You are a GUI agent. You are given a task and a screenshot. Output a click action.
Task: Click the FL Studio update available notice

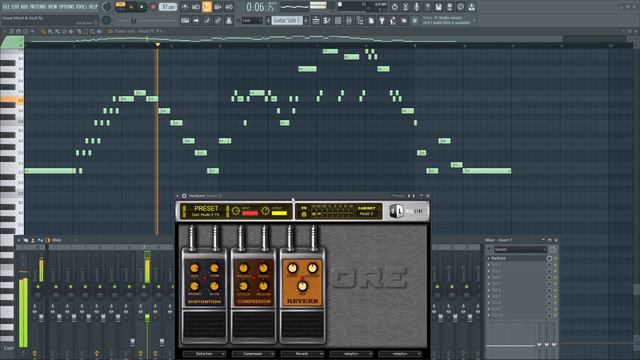446,20
